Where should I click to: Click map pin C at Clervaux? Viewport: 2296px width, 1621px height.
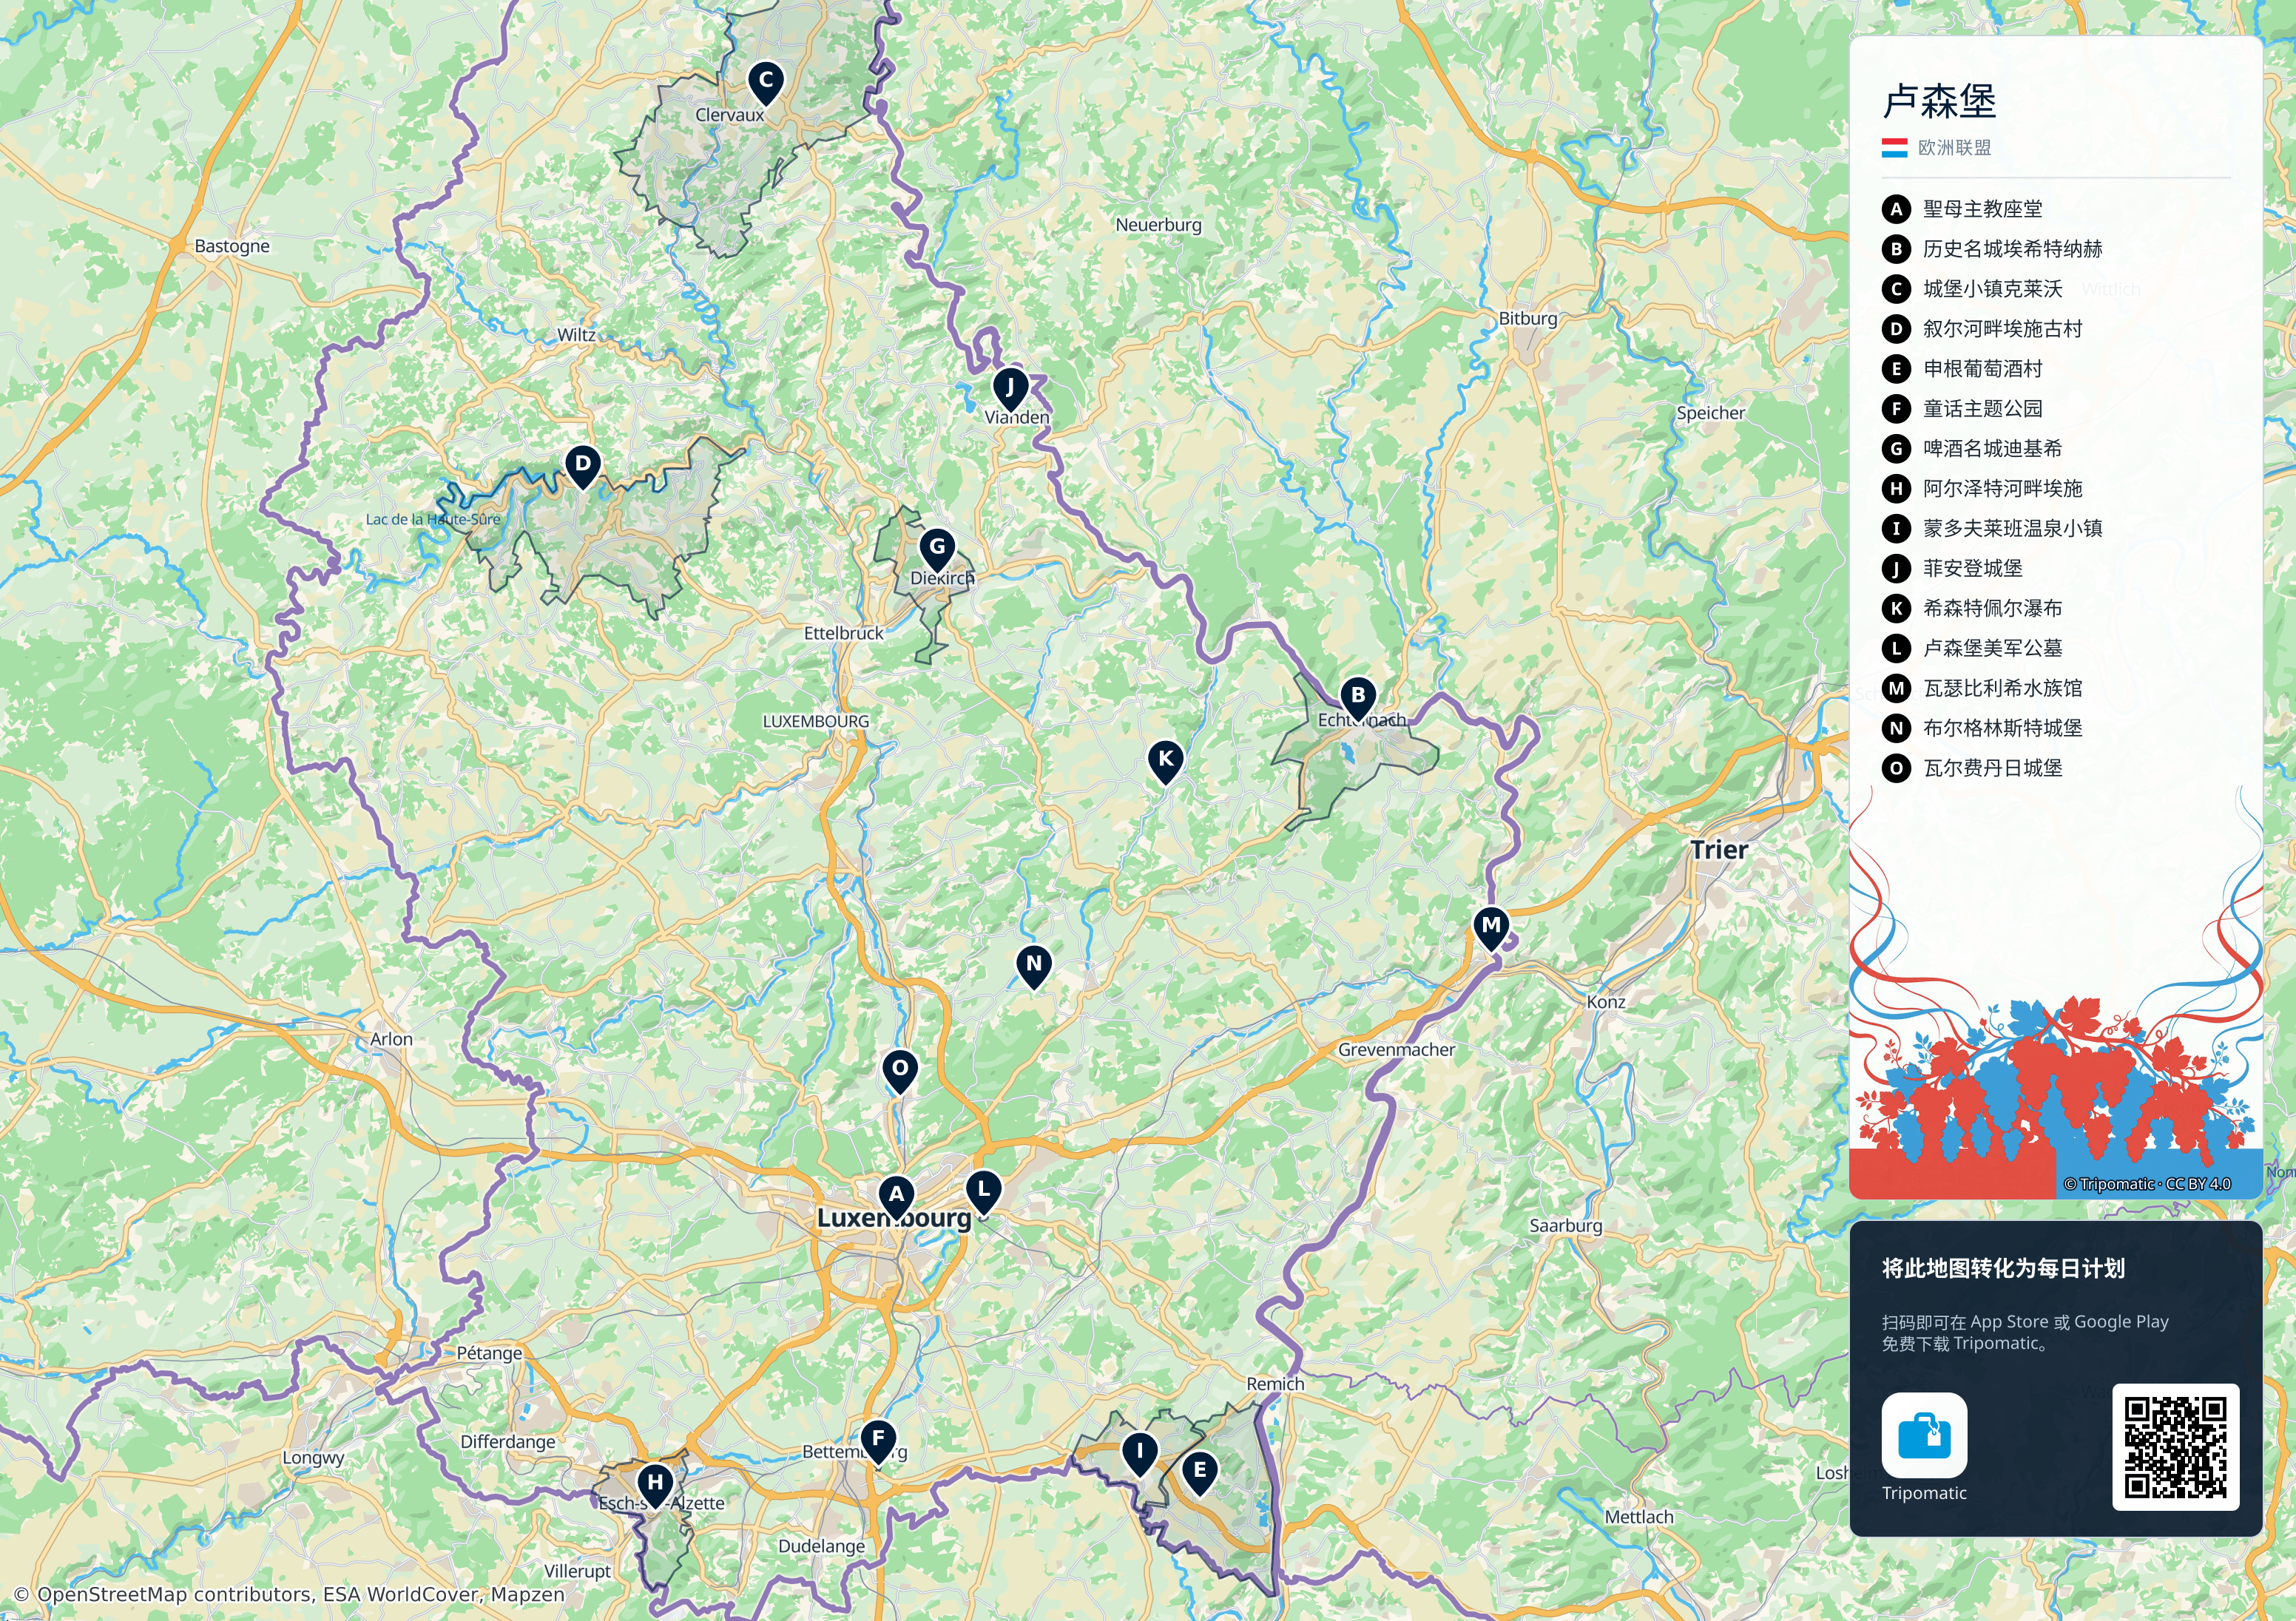click(766, 83)
